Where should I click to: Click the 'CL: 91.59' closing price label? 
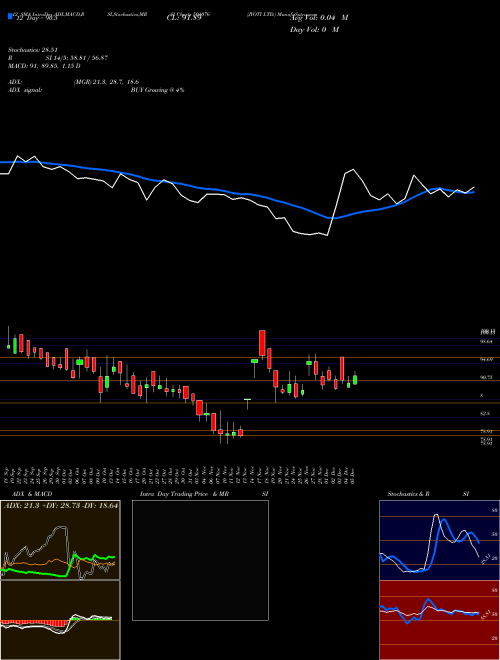(184, 18)
